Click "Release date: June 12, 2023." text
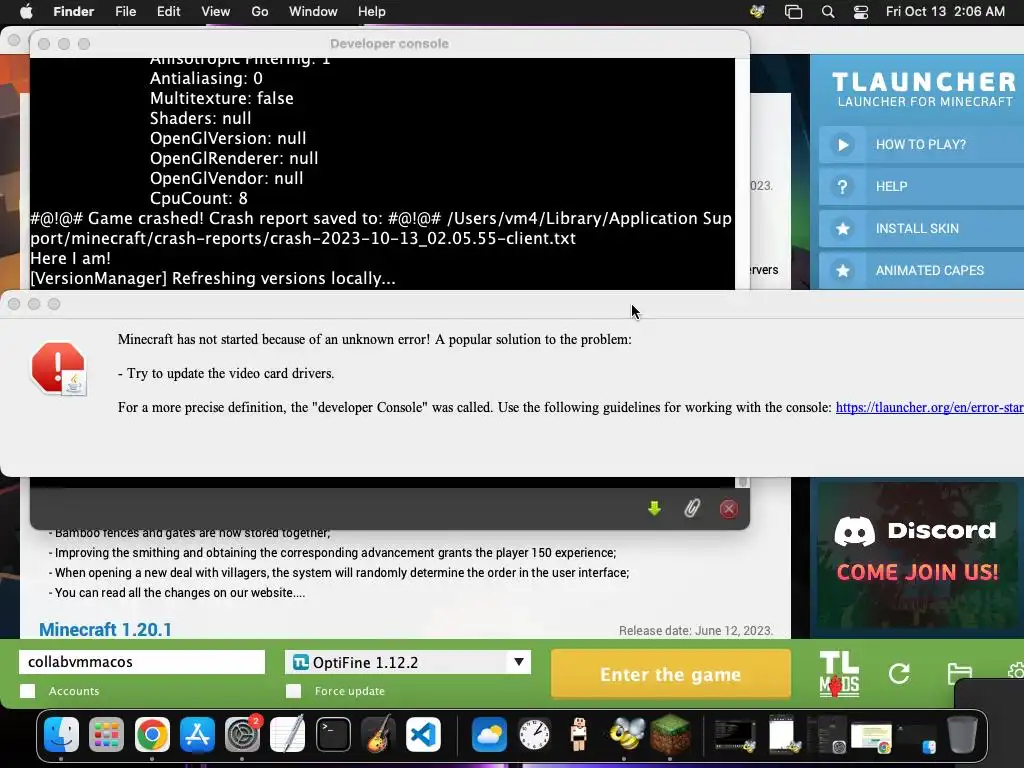 pyautogui.click(x=696, y=631)
